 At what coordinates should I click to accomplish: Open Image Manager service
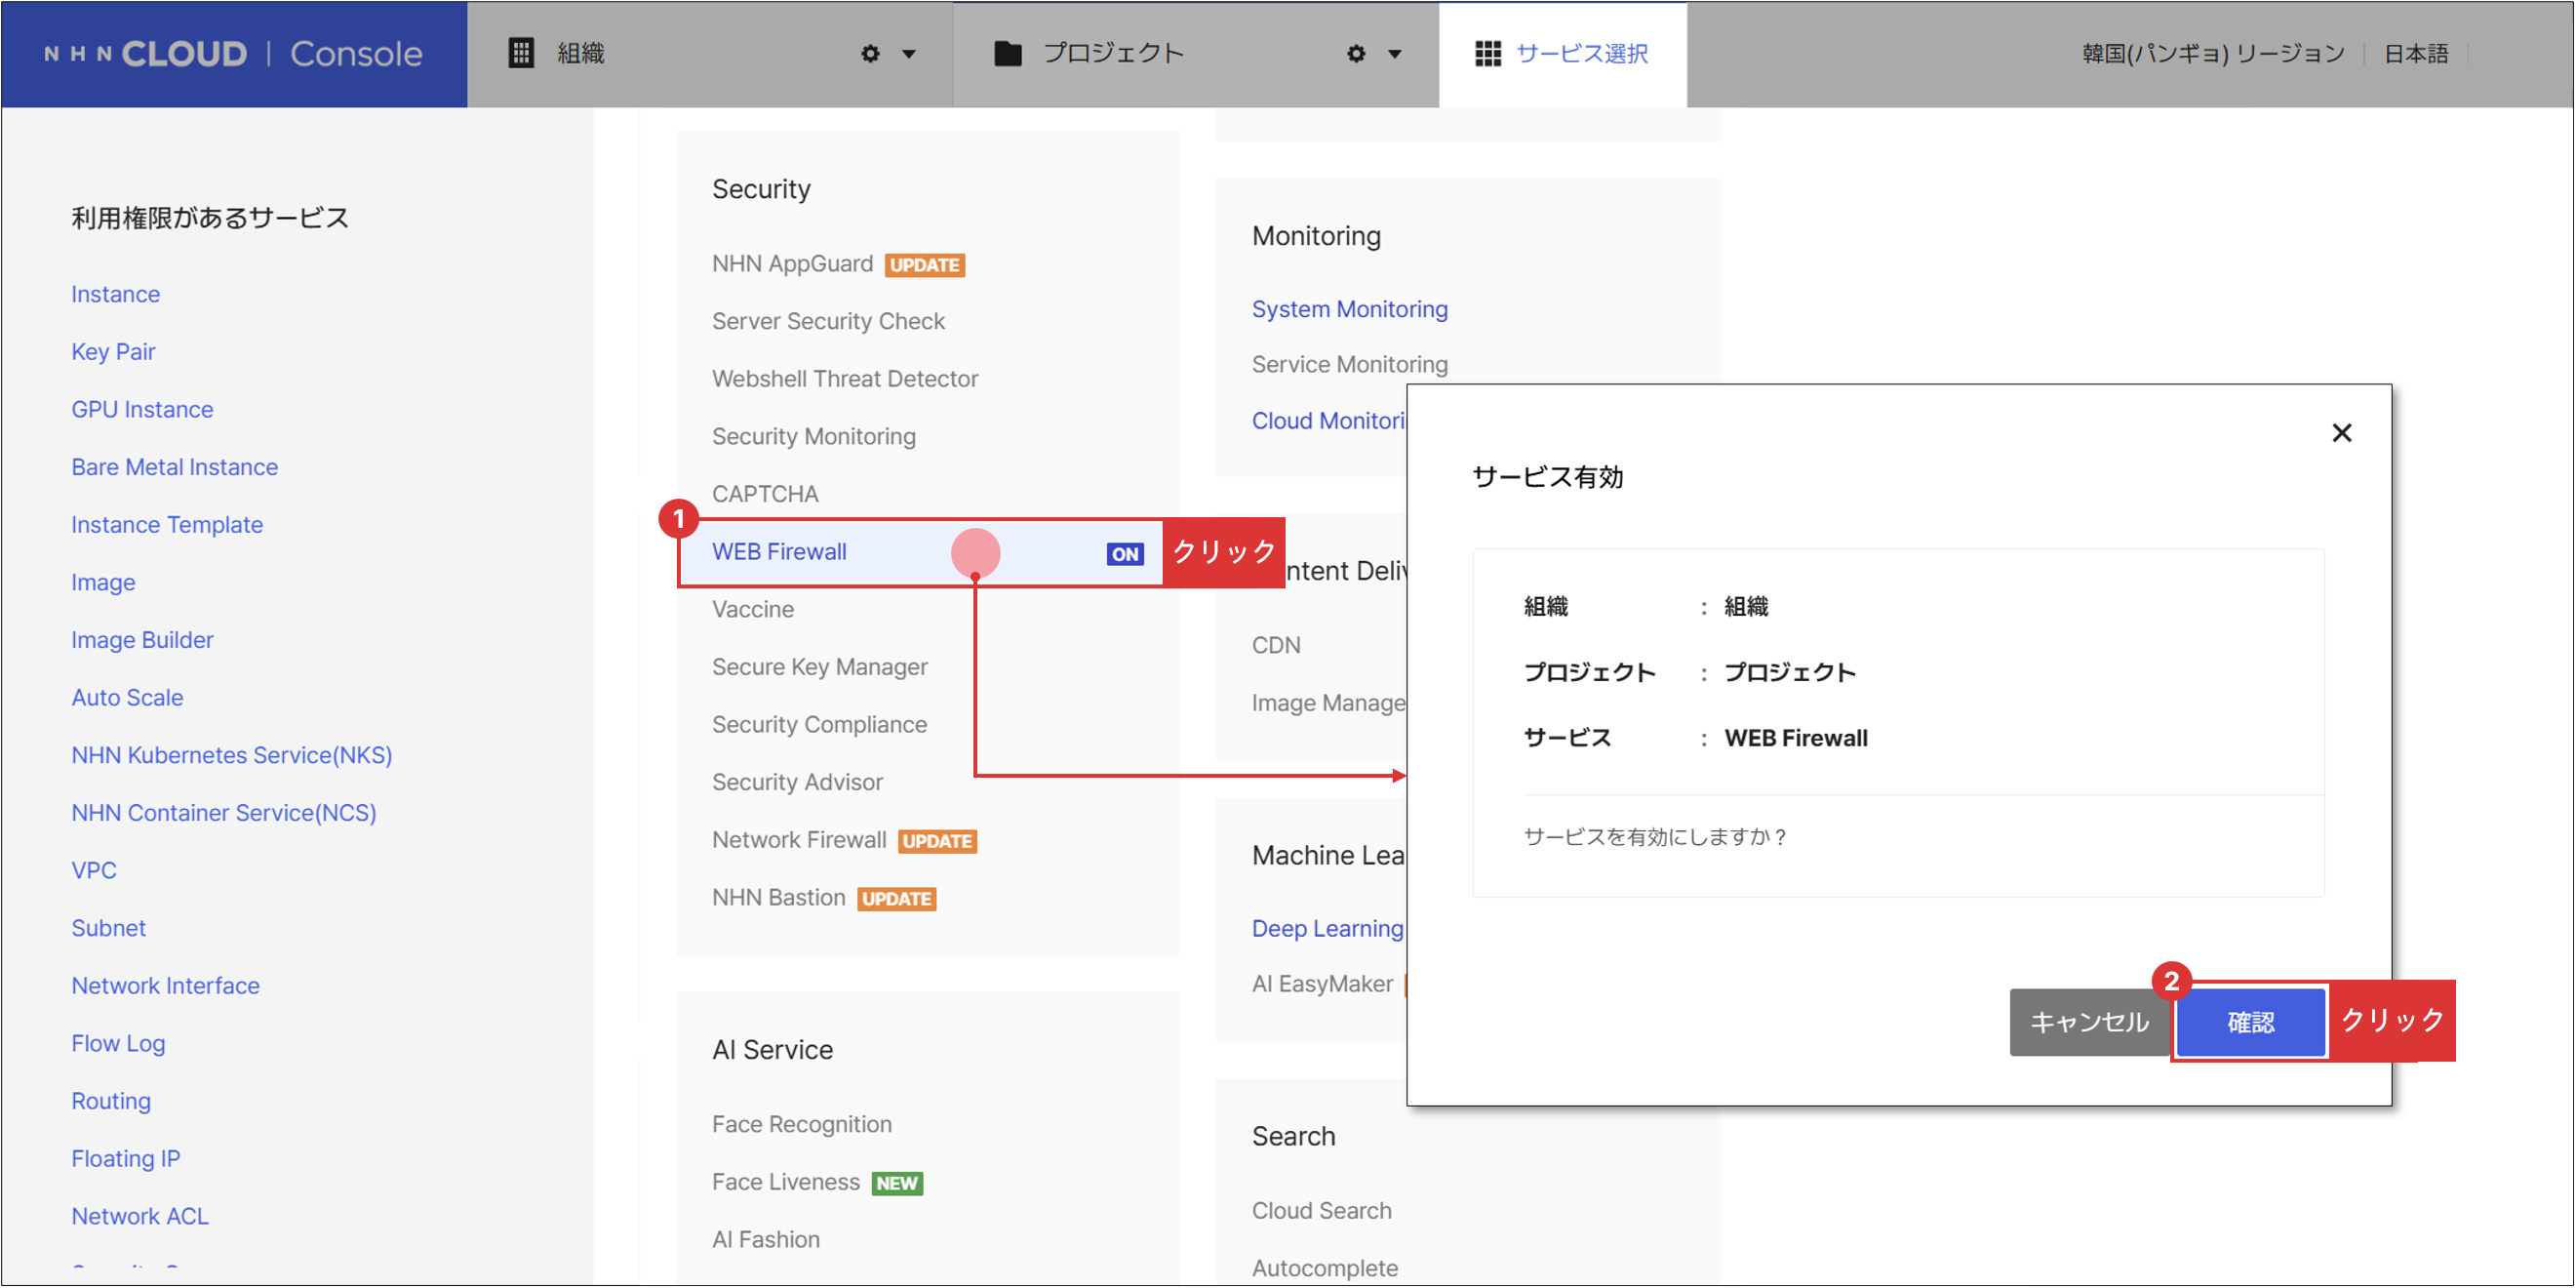click(1329, 703)
